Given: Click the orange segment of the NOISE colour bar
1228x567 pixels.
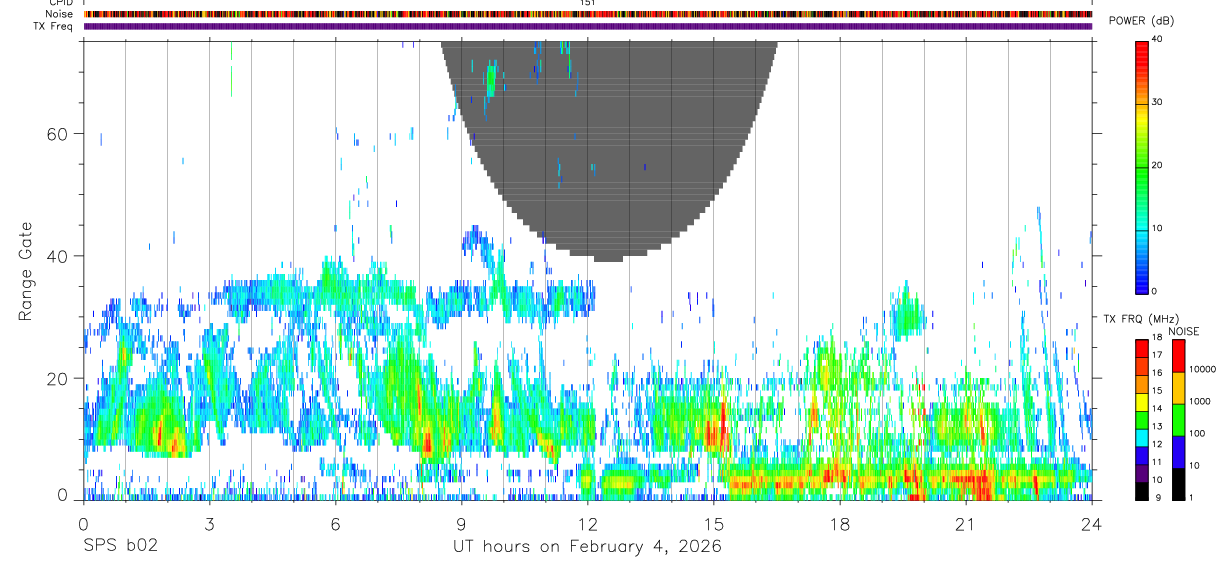Looking at the screenshot, I should [1178, 388].
